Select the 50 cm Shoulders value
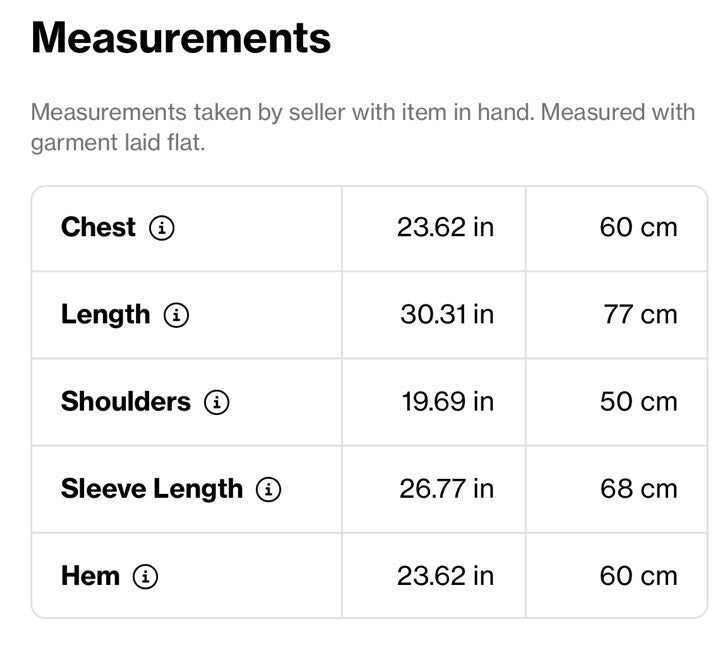The width and height of the screenshot is (718, 660). (638, 402)
